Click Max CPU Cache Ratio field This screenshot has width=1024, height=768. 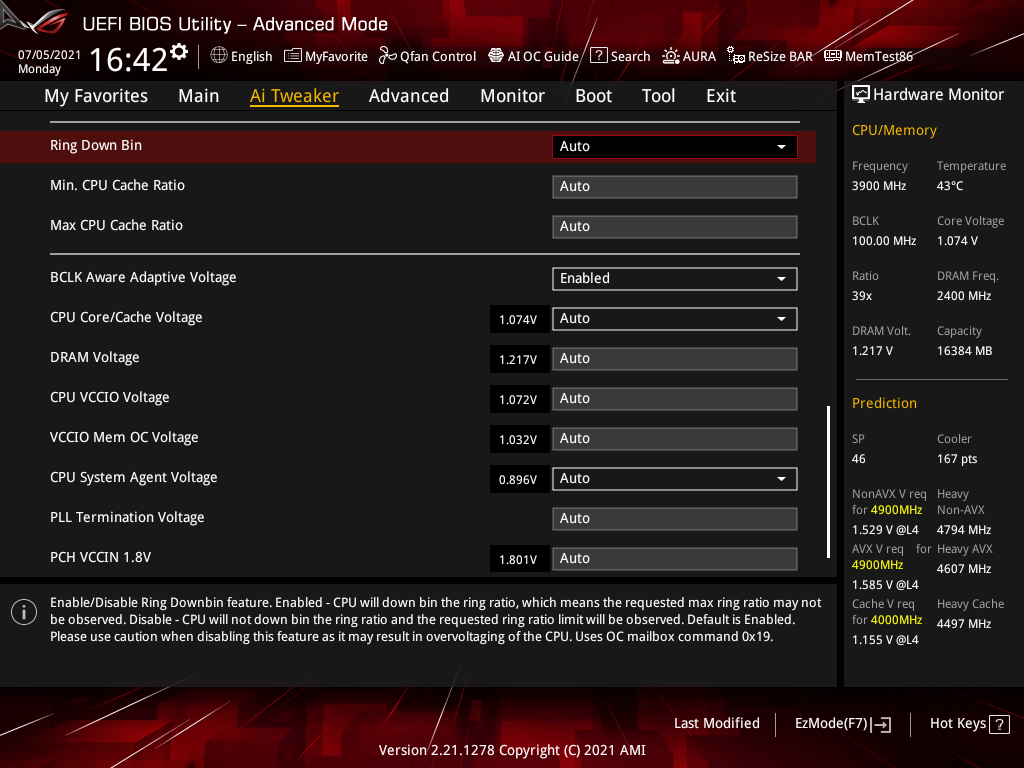(x=675, y=227)
